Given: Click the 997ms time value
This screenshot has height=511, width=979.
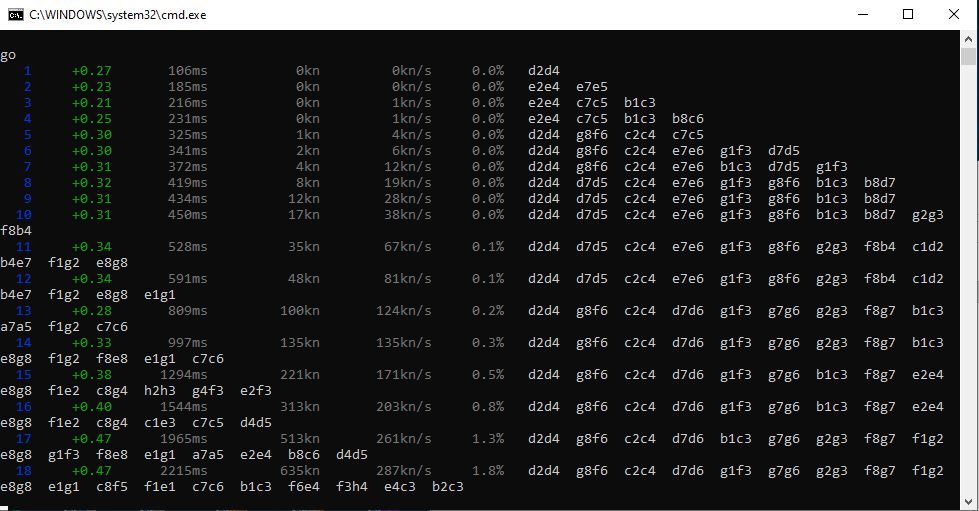Looking at the screenshot, I should point(187,342).
